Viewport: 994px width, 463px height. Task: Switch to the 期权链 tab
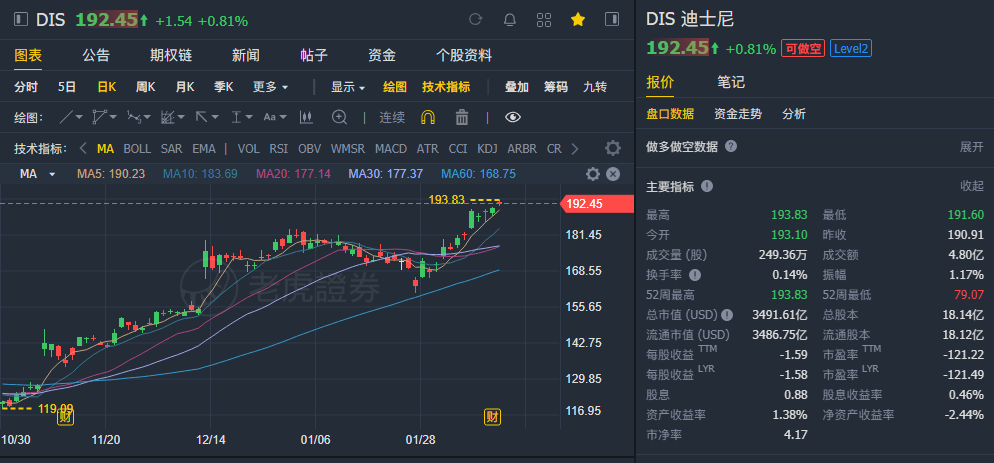171,55
